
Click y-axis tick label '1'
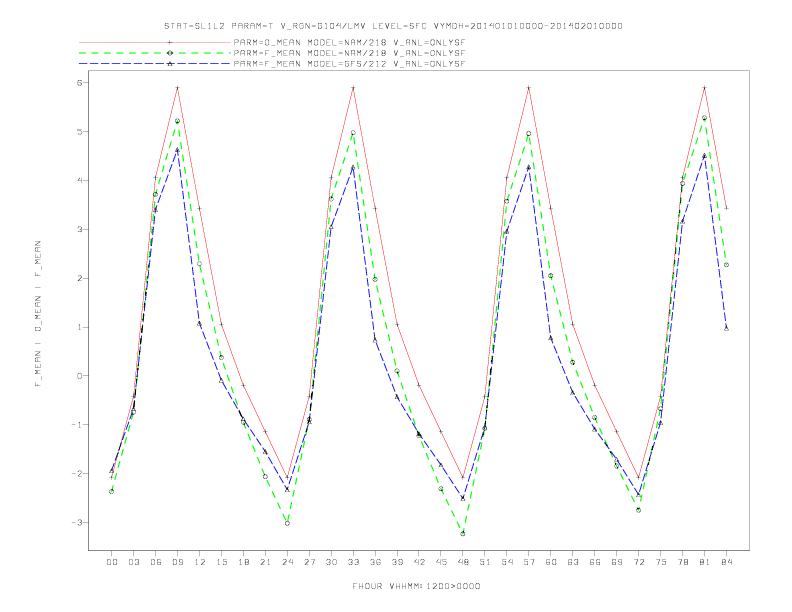click(80, 327)
